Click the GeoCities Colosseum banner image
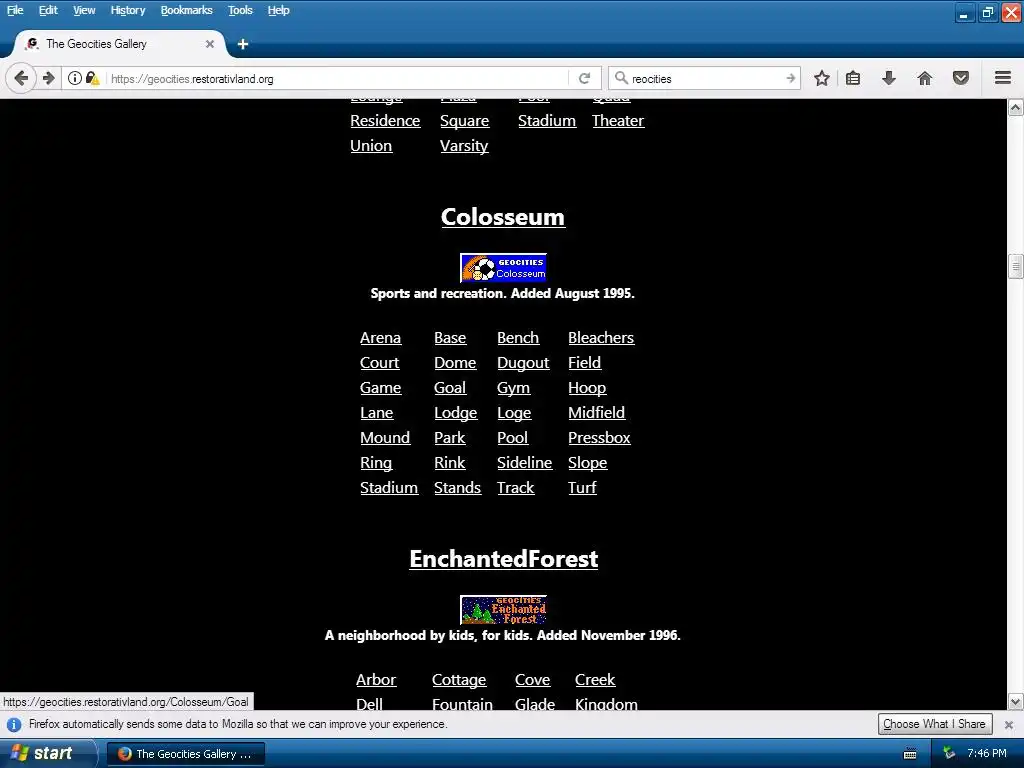This screenshot has width=1024, height=768. point(503,268)
